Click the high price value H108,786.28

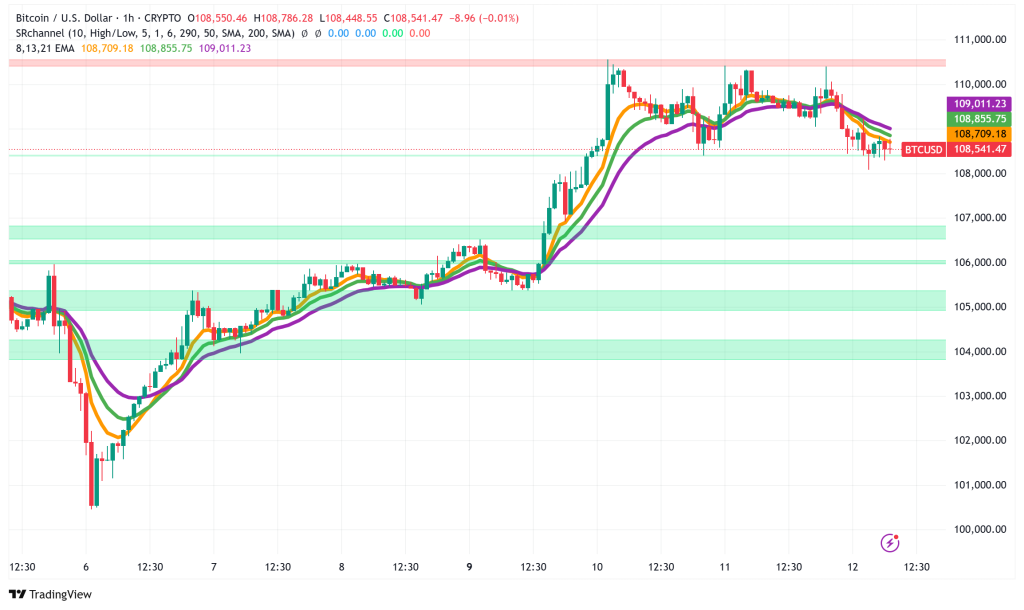[x=283, y=18]
